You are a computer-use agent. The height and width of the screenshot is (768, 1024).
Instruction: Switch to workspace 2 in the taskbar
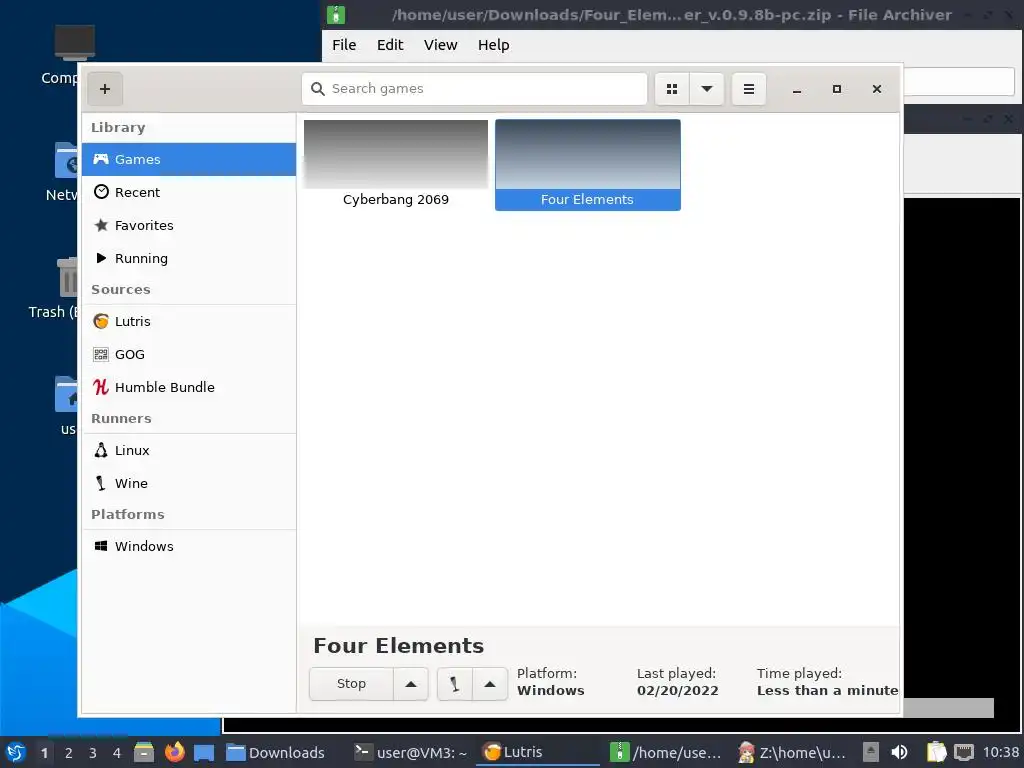click(69, 753)
